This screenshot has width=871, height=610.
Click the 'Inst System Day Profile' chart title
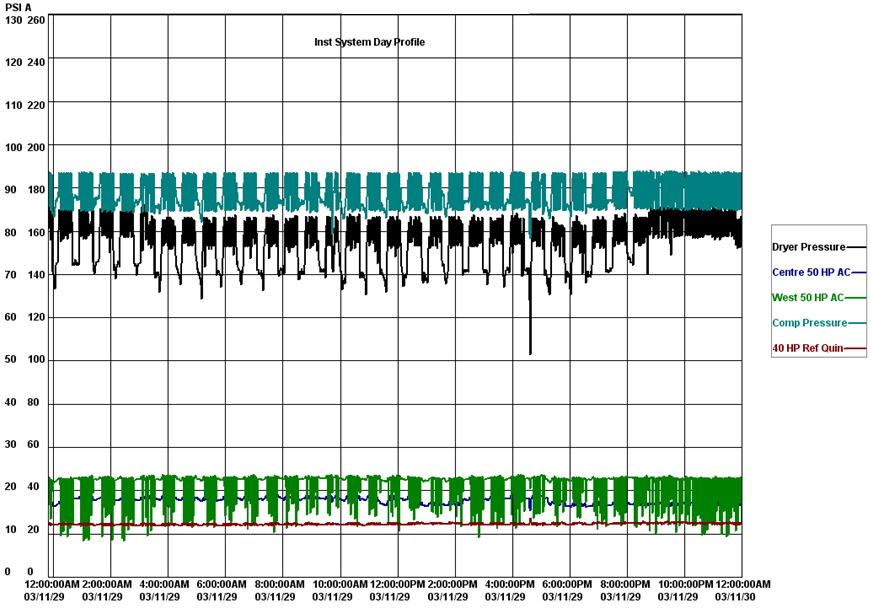pyautogui.click(x=369, y=42)
